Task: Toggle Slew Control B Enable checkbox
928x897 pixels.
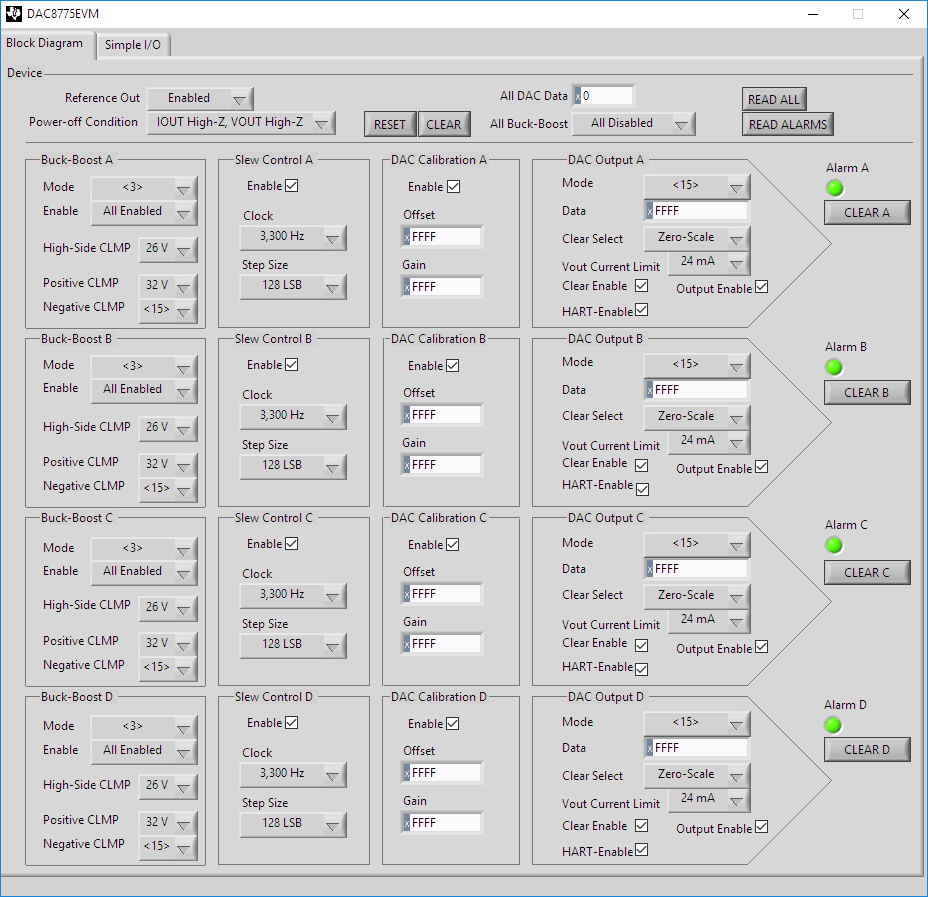Action: pos(292,364)
